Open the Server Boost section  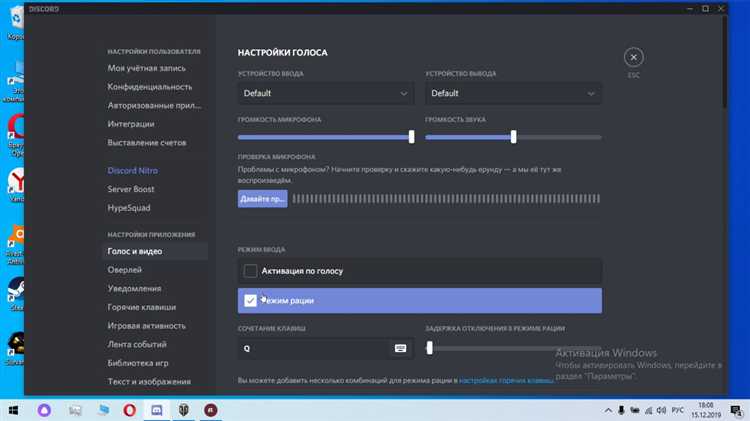point(131,189)
